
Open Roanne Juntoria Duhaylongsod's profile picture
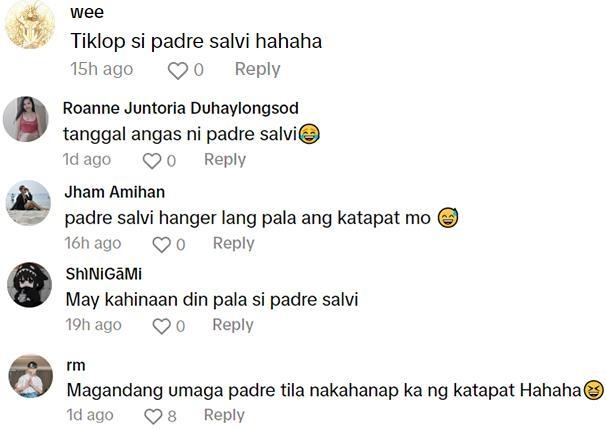(x=26, y=119)
